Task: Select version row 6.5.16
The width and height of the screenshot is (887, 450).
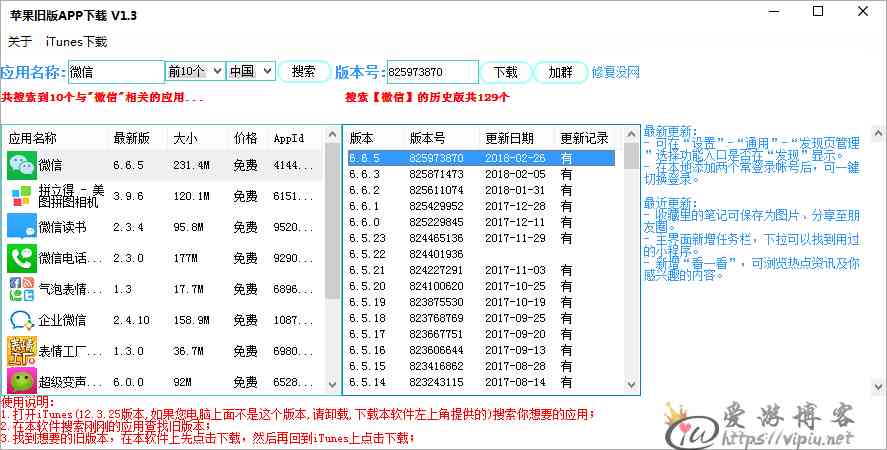Action: 481,350
